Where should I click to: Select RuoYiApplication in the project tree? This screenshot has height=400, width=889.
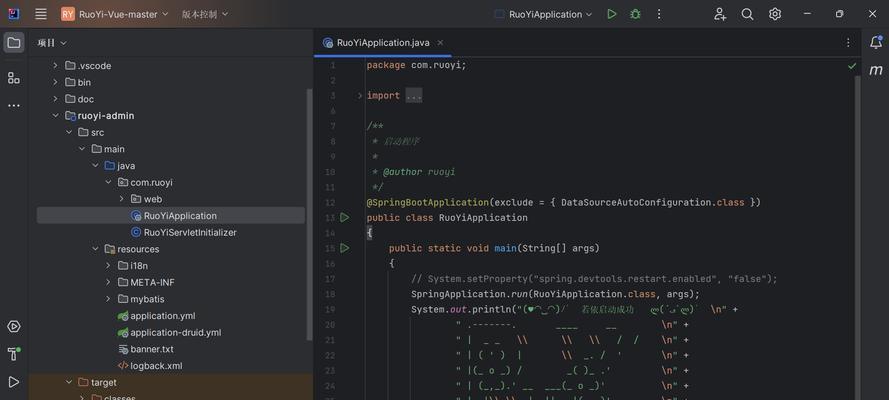click(171, 216)
